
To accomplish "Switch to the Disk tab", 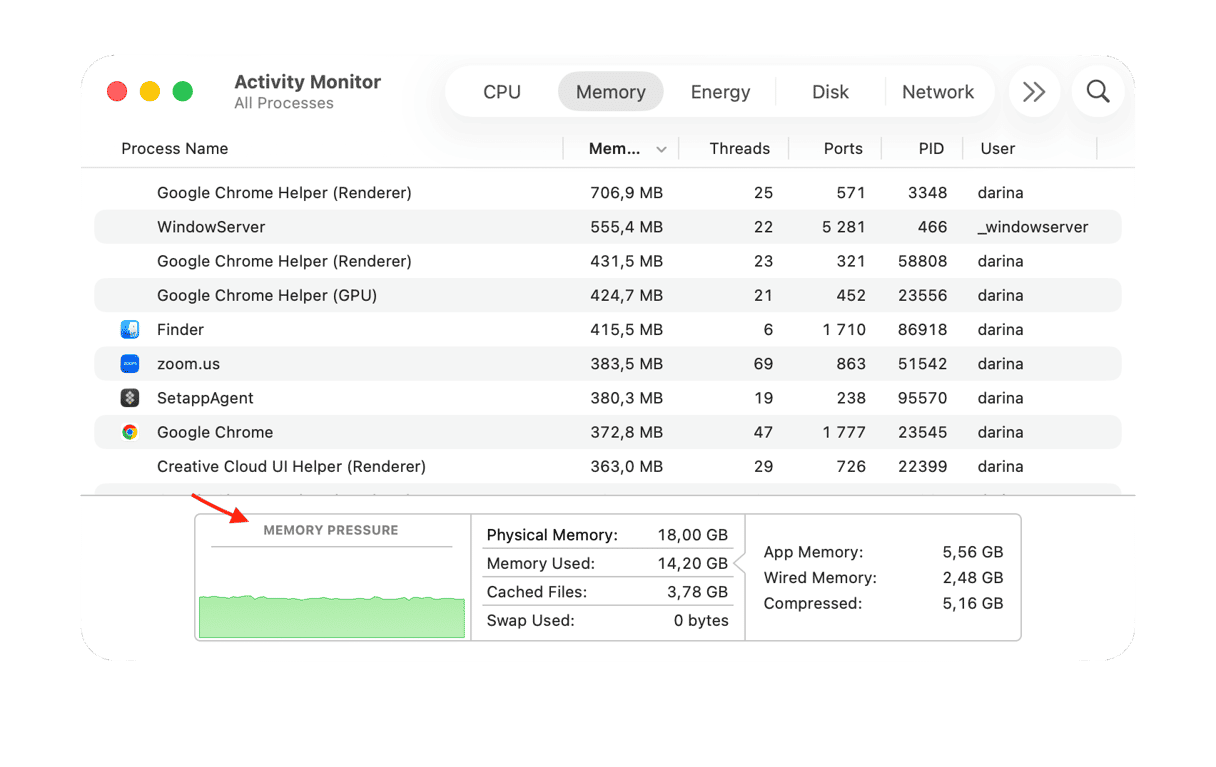I will click(830, 92).
